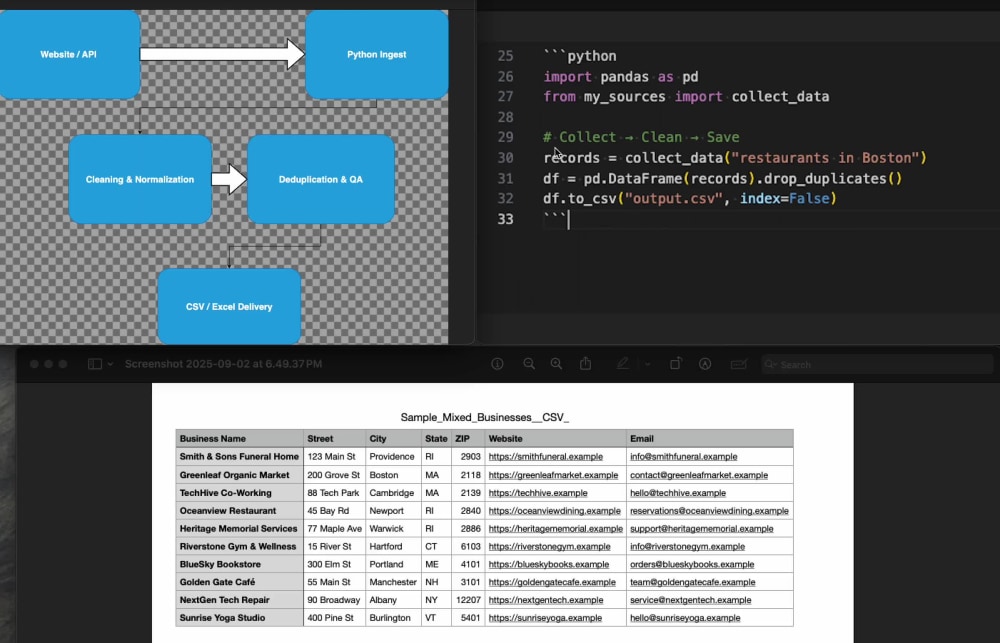
Task: Click code line 26 'import pandas as pd'
Action: tap(621, 77)
